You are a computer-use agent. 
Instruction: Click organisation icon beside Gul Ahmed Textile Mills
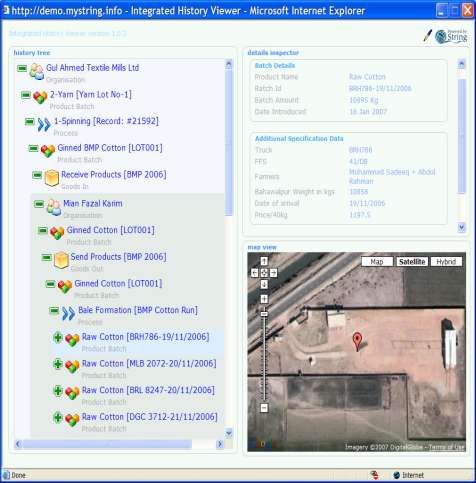pos(37,71)
